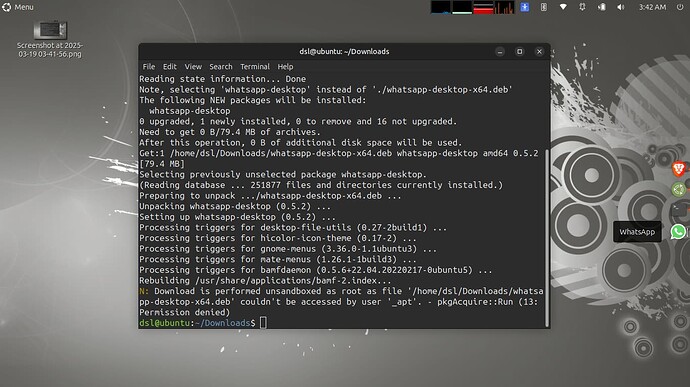Open the Search menu in the terminal
The image size is (690, 387).
(x=220, y=66)
